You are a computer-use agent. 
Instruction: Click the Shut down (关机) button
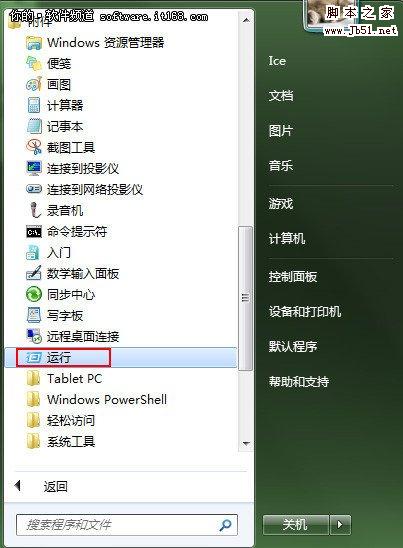point(296,524)
